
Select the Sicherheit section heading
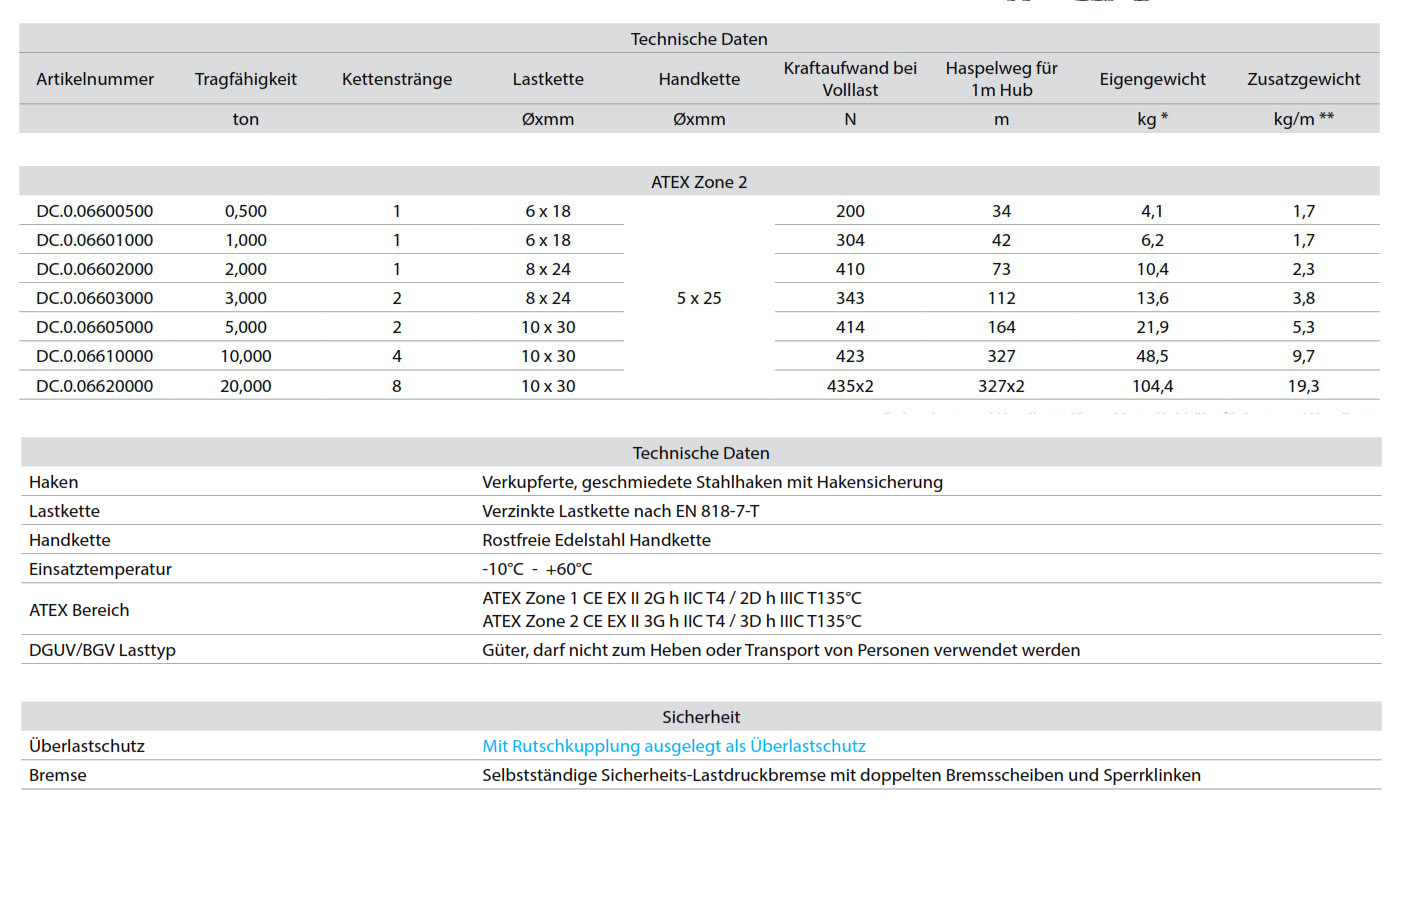701,717
